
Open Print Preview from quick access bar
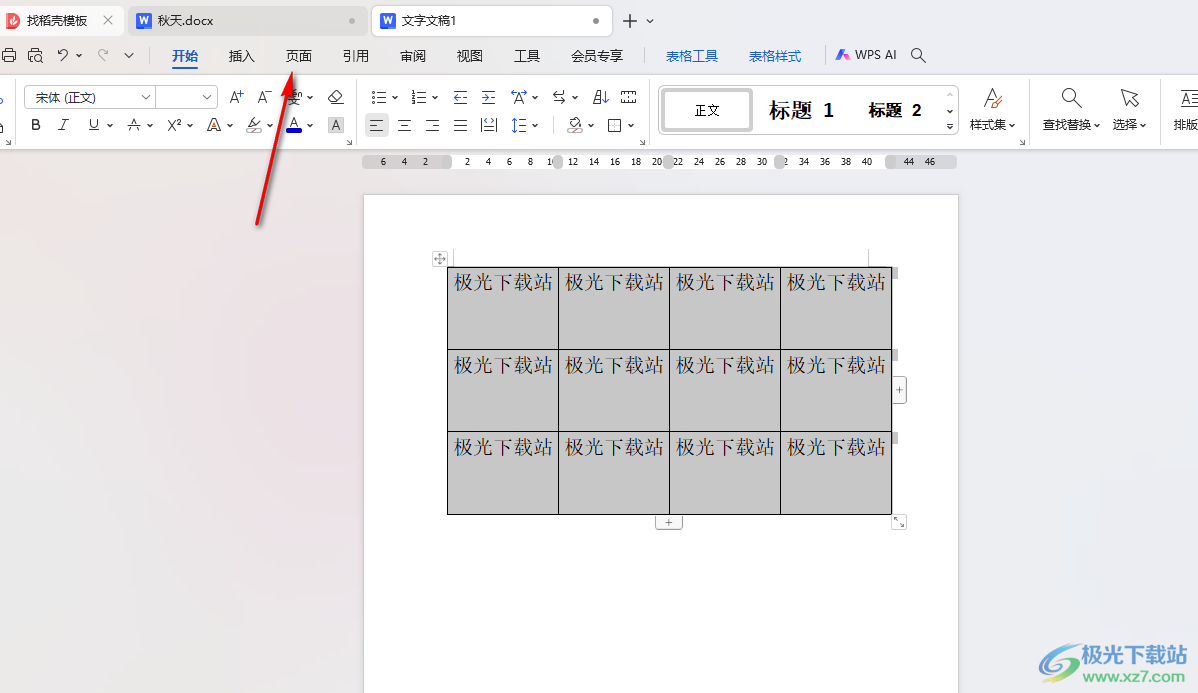(35, 55)
